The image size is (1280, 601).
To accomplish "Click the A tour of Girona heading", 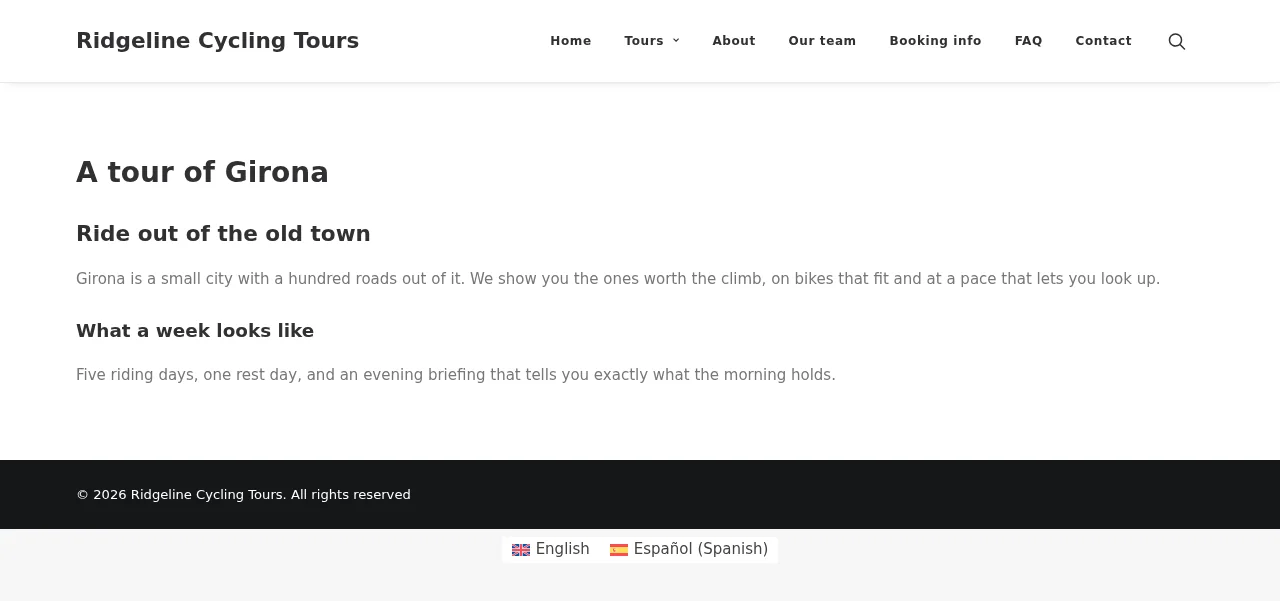I will click(x=202, y=172).
